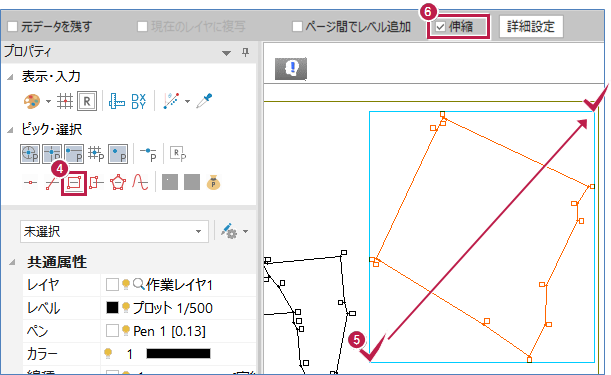Toggle the grid display icon
611x375 pixels.
coord(65,102)
